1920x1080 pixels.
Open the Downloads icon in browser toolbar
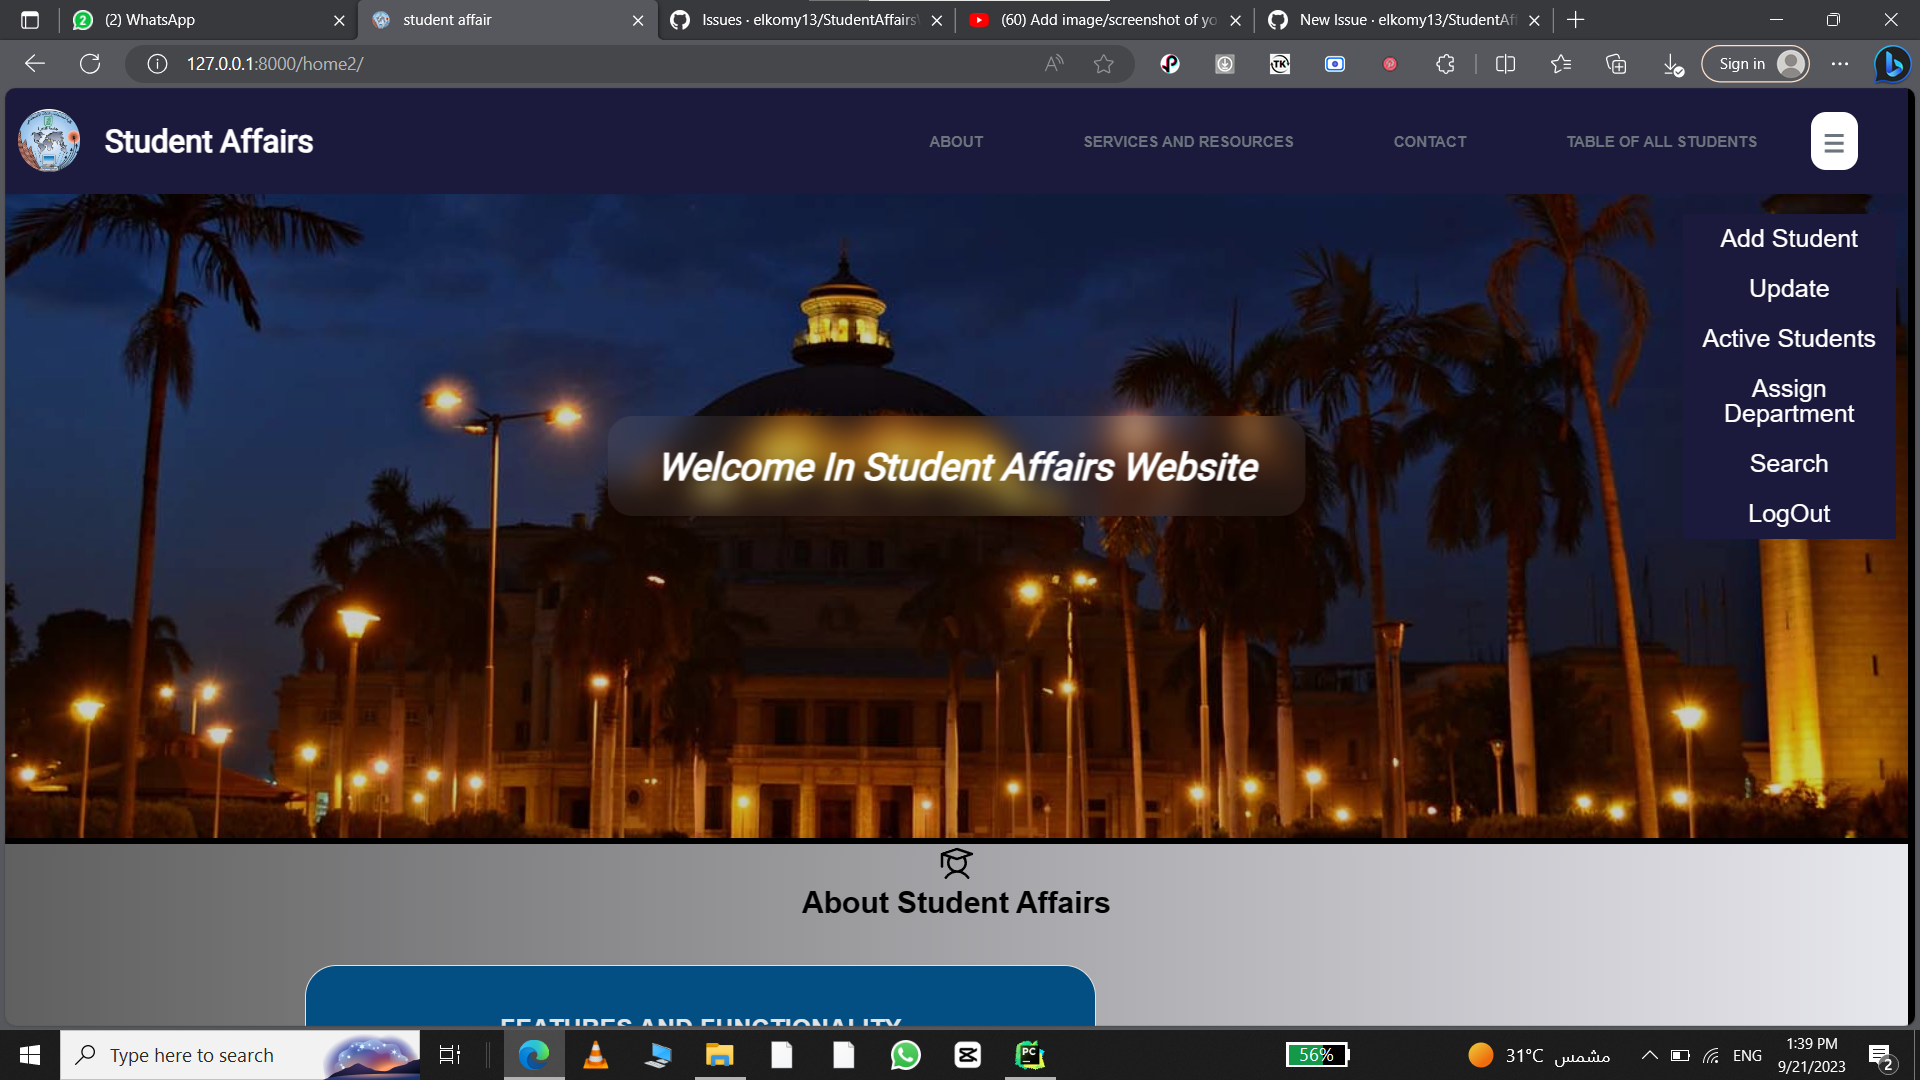click(1670, 63)
